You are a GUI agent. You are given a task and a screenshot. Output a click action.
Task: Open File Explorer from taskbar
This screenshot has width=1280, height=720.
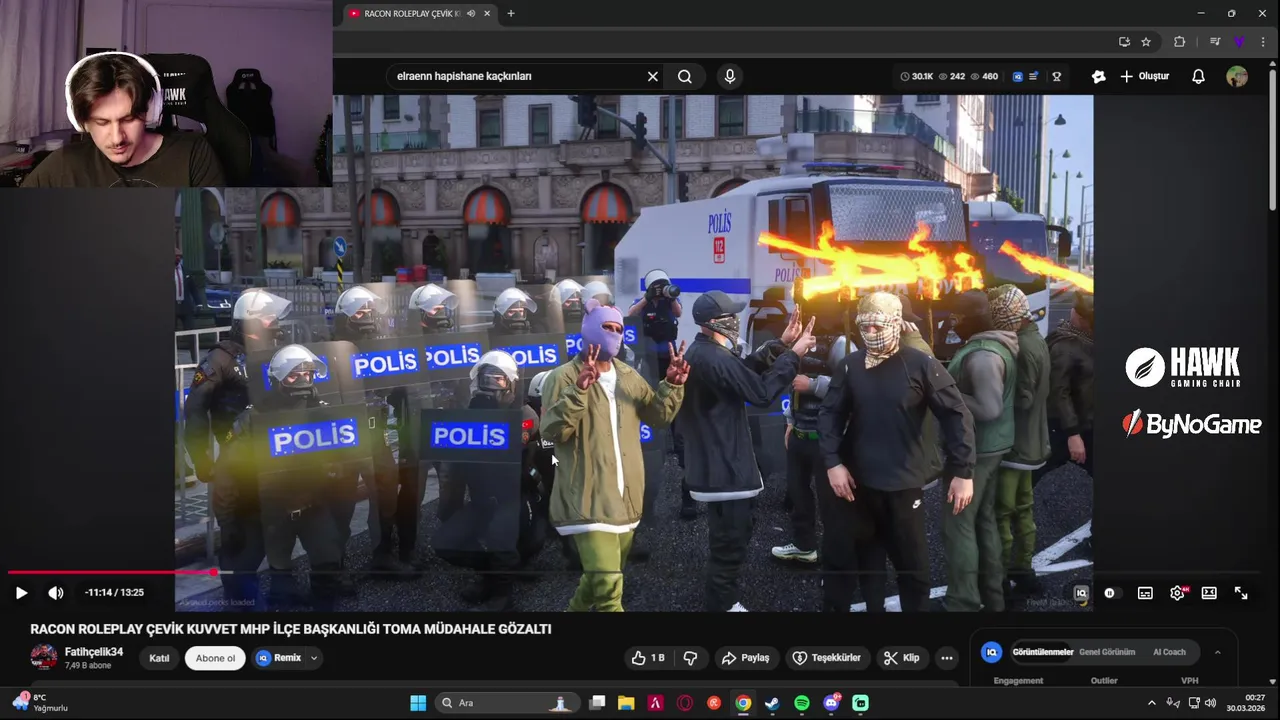[x=626, y=703]
